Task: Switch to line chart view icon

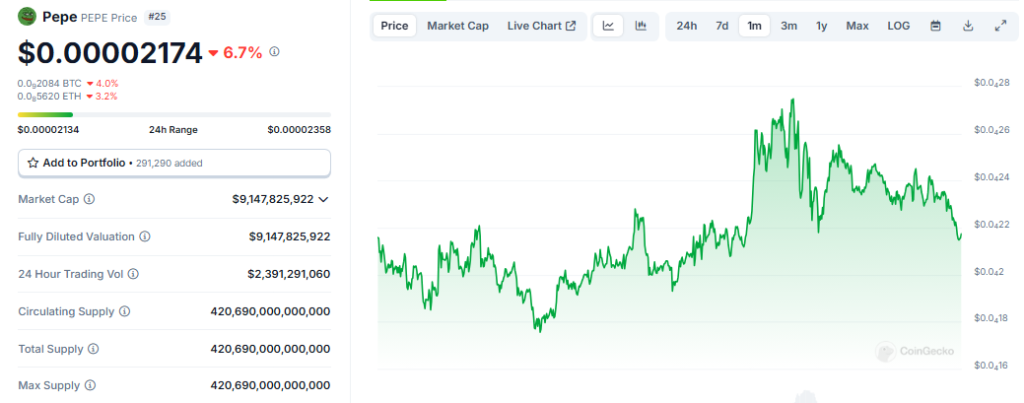Action: pyautogui.click(x=608, y=26)
